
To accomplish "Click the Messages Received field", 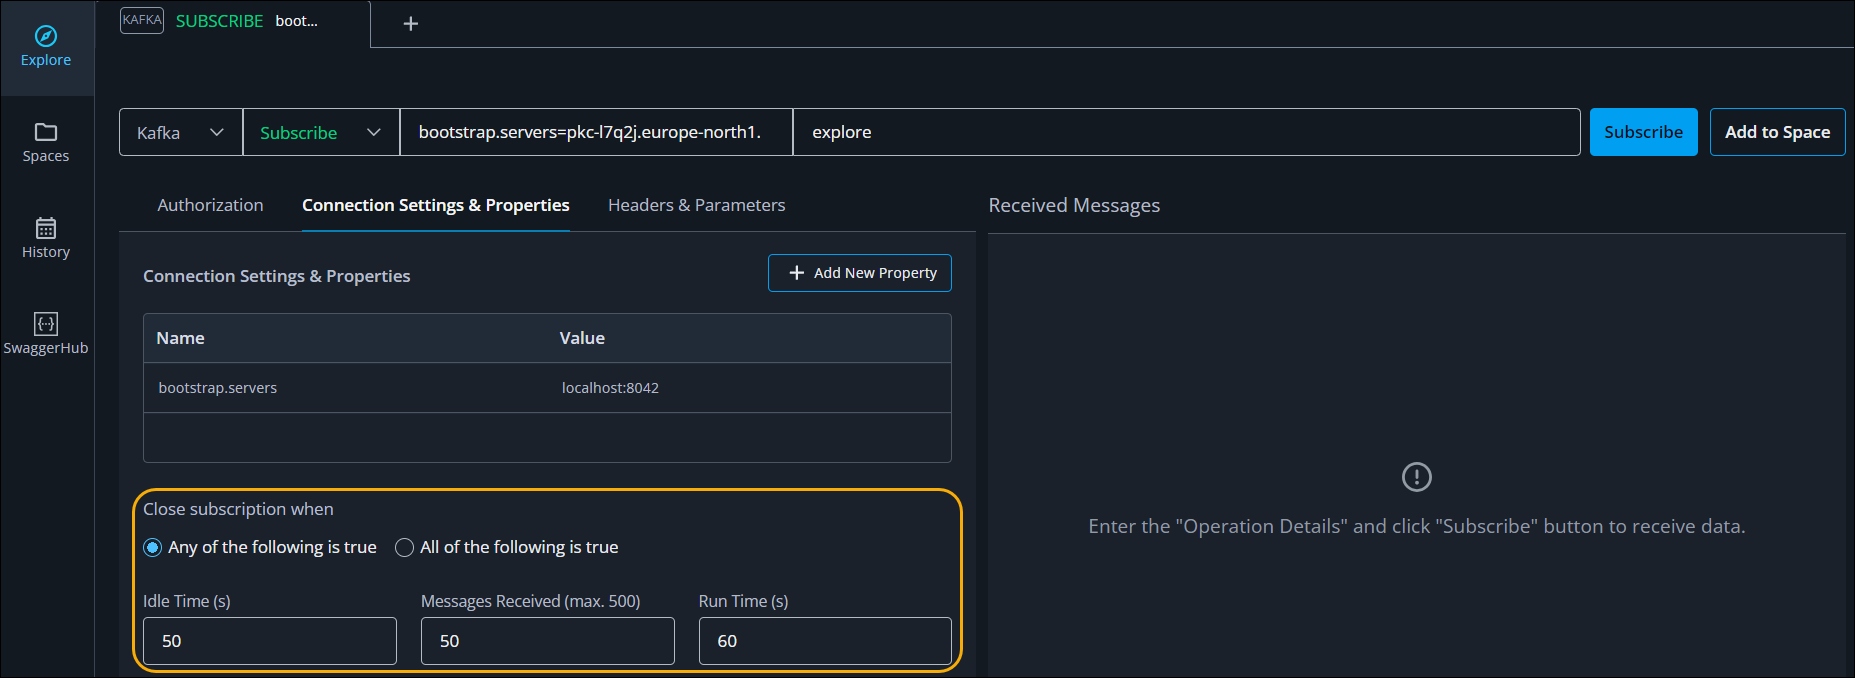I will tap(548, 641).
